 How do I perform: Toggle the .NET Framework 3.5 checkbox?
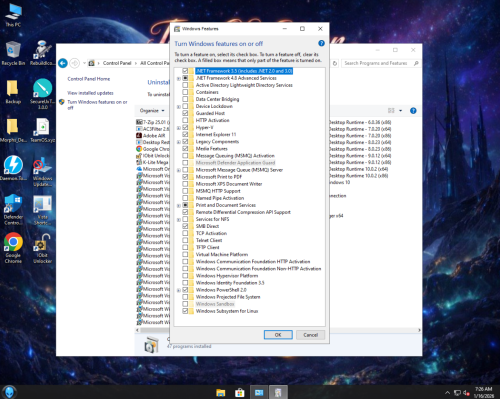pos(185,71)
